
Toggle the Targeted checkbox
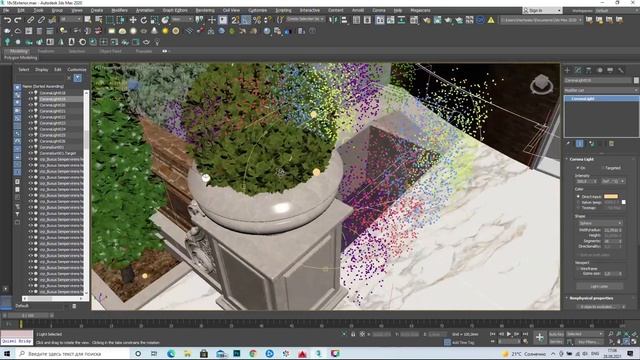pyautogui.click(x=602, y=168)
